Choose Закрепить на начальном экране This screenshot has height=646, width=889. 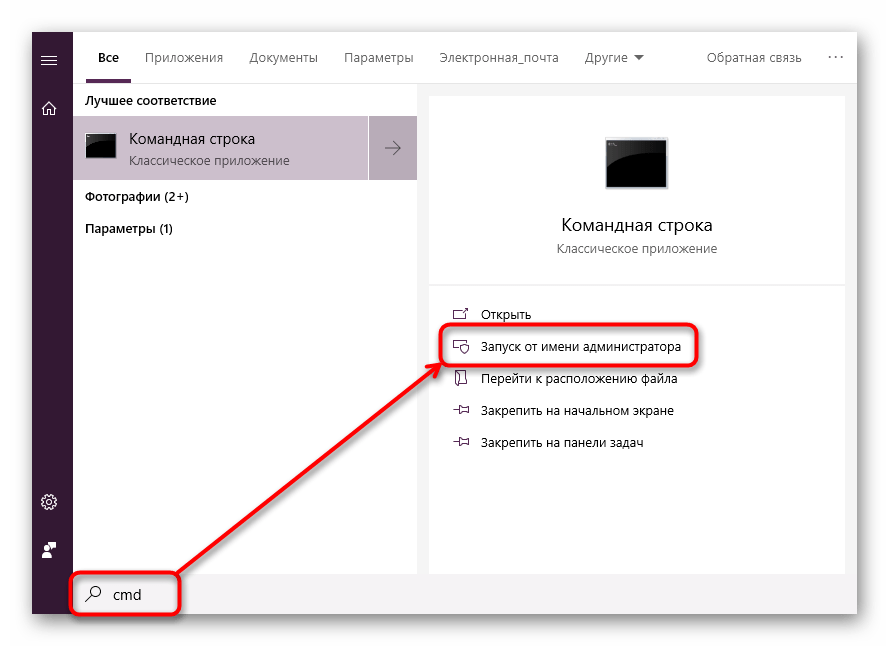[577, 410]
